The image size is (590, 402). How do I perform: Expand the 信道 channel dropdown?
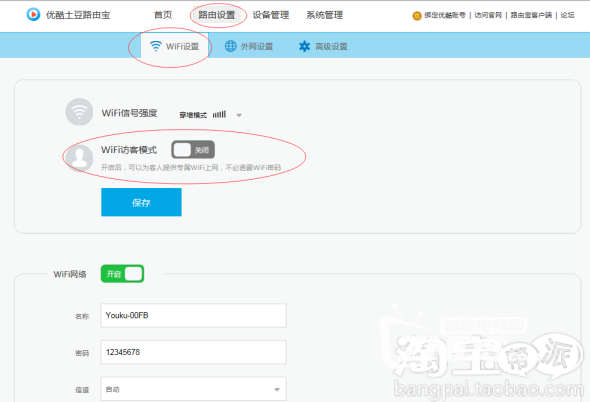[193, 389]
